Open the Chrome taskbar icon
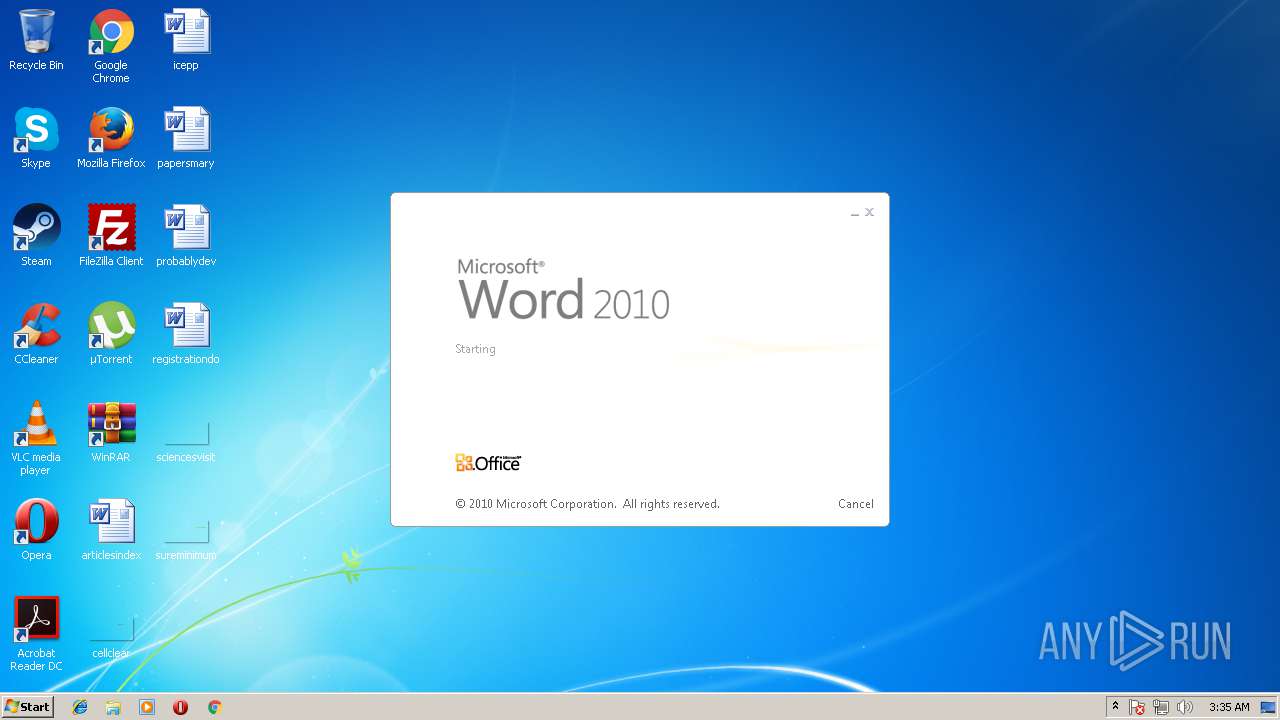Screen dimensions: 1280x720 pyautogui.click(x=214, y=707)
